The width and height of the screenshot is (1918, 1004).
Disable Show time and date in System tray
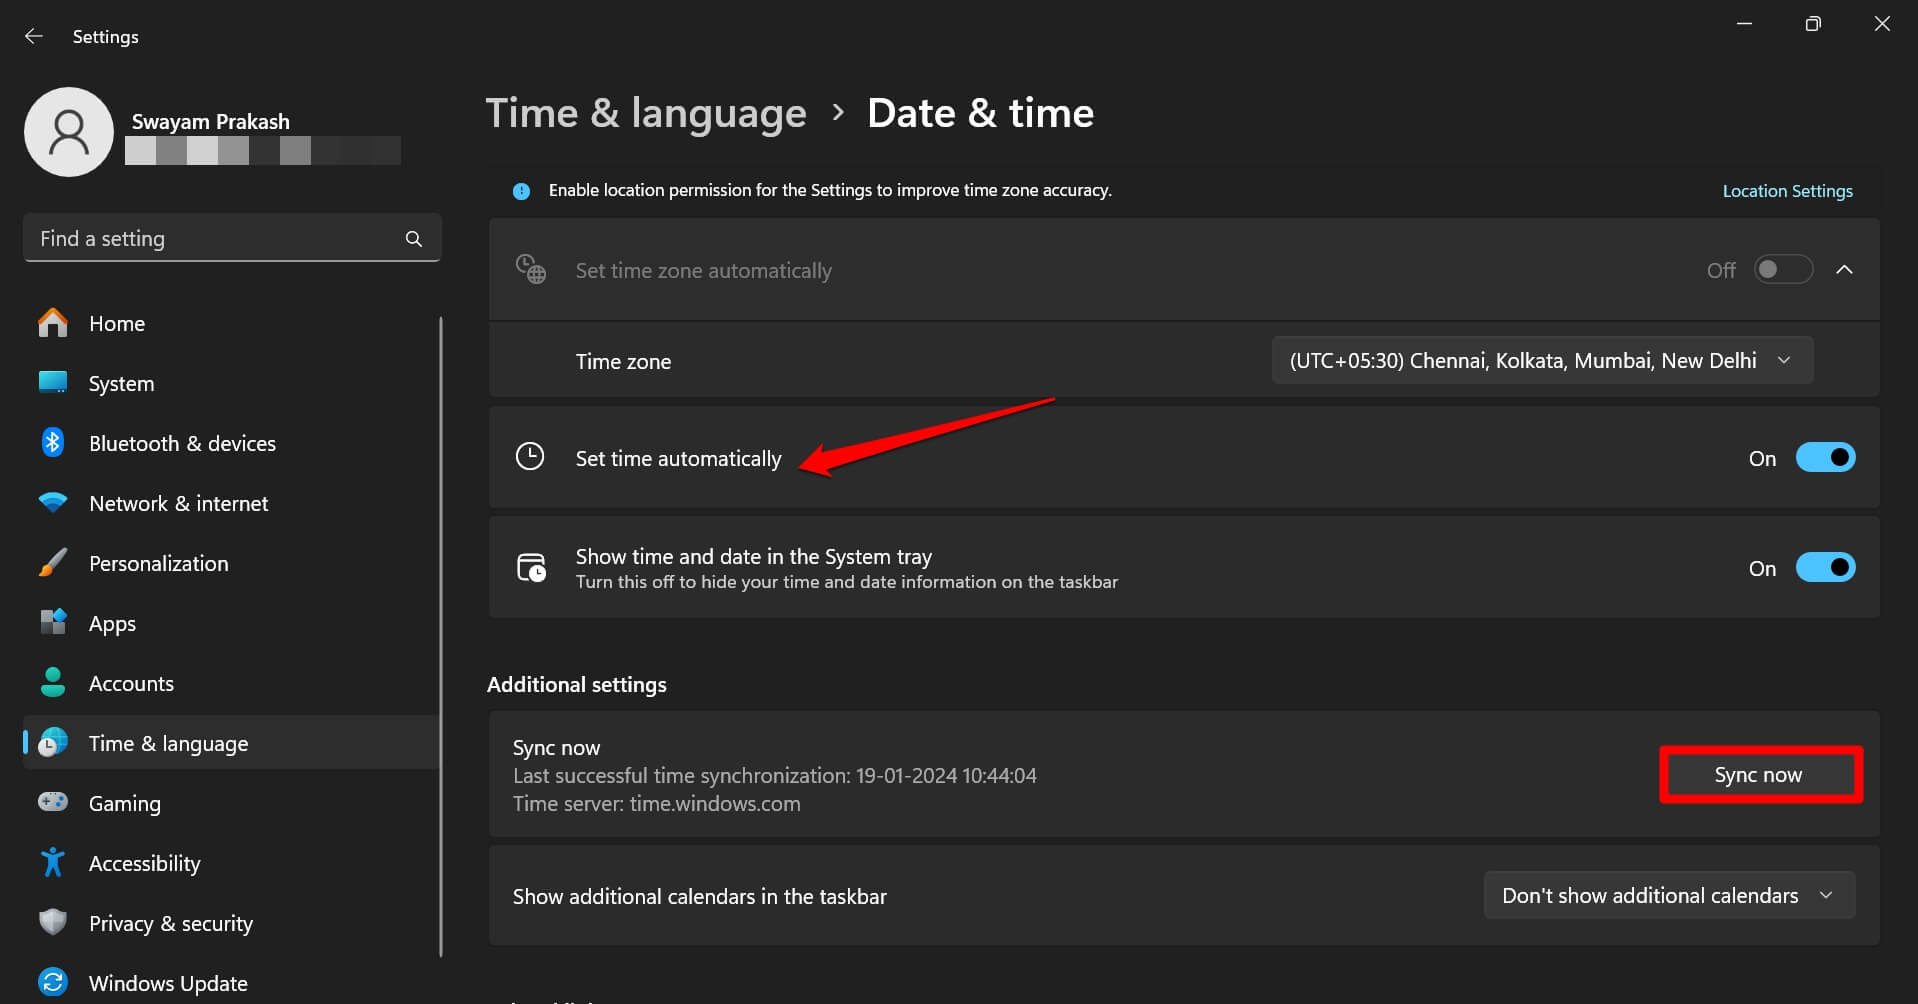pyautogui.click(x=1825, y=568)
